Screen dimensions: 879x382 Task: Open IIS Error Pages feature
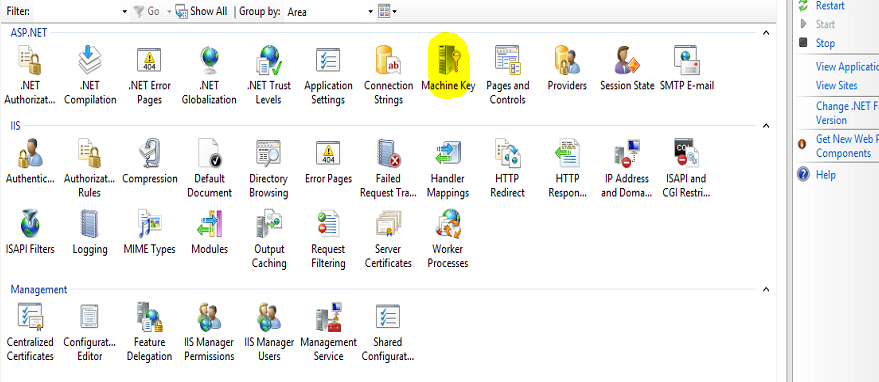328,162
